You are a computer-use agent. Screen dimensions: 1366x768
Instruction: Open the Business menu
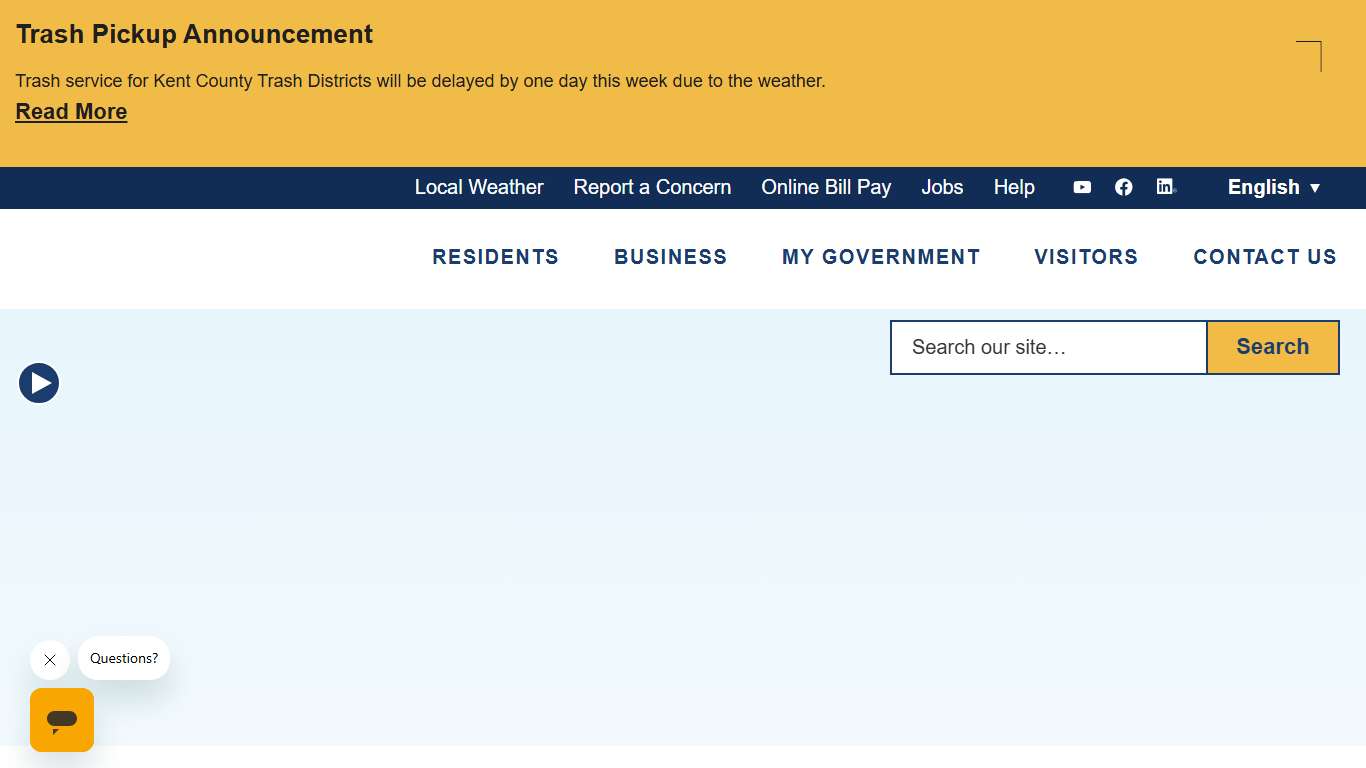click(670, 257)
